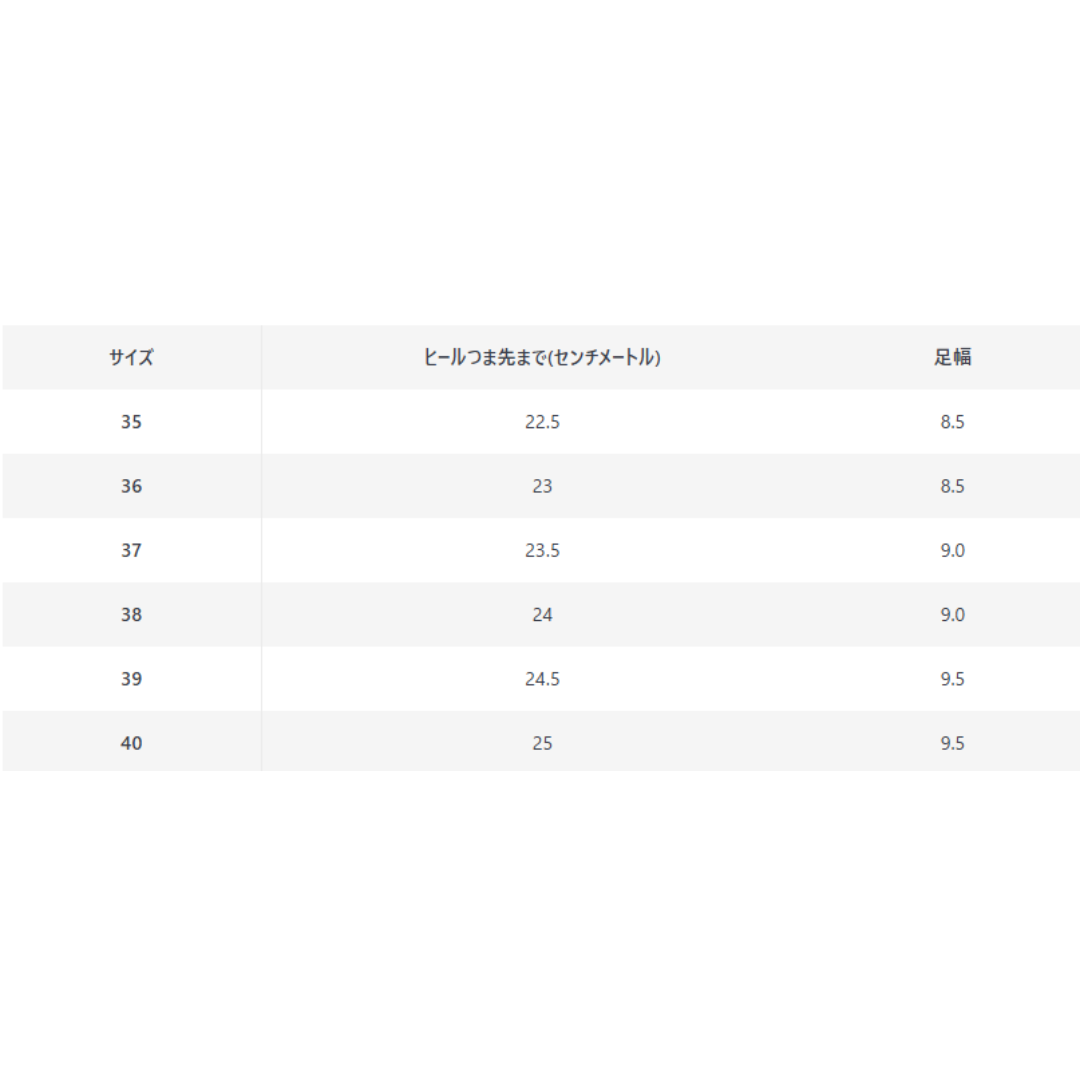Select size 38 row label
The image size is (1080, 1080).
click(131, 614)
